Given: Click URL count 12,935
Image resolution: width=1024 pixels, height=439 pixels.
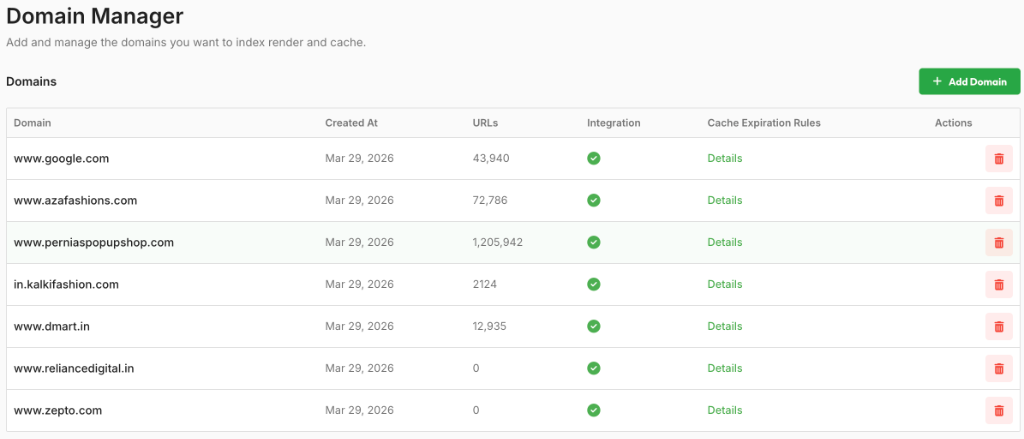Looking at the screenshot, I should pos(489,326).
